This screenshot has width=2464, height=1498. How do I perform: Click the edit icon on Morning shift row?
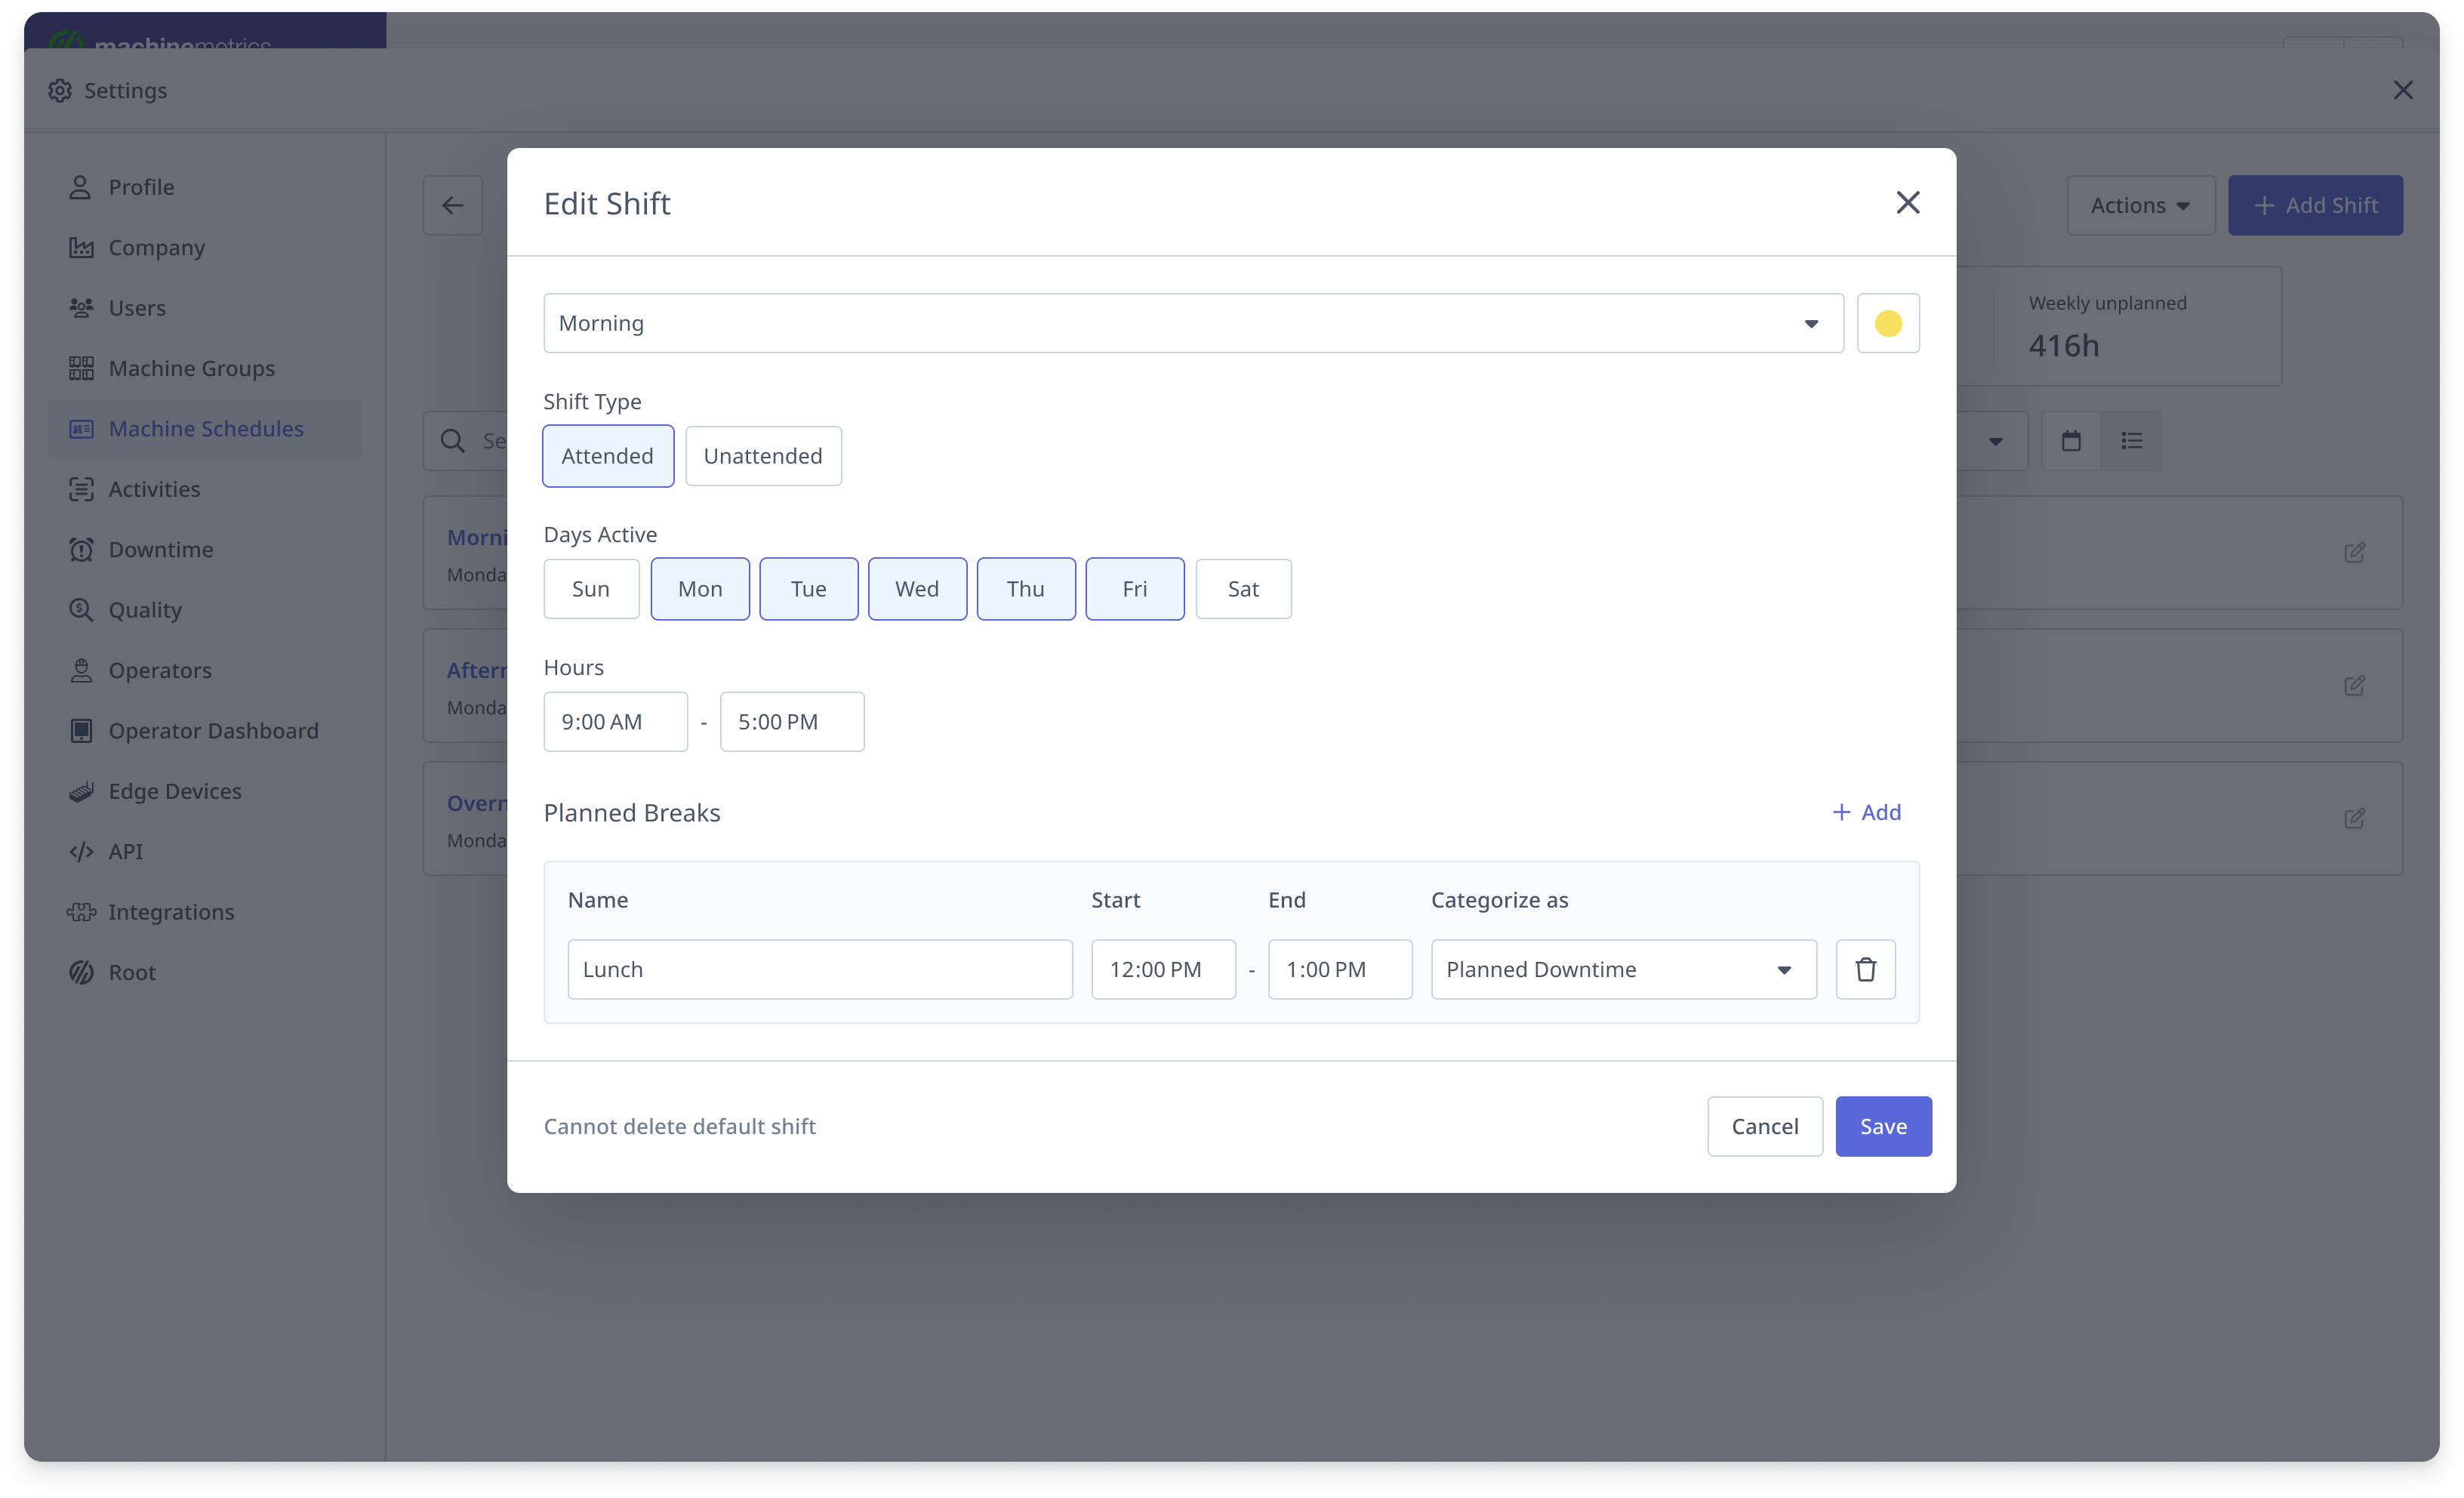(x=2354, y=552)
